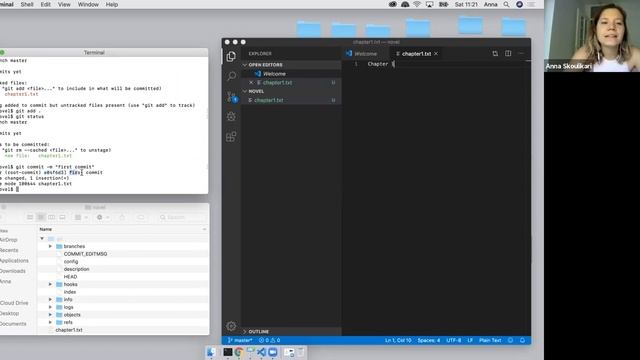Image resolution: width=640 pixels, height=360 pixels.
Task: Open the Extensions view in activity bar
Action: pos(231,136)
